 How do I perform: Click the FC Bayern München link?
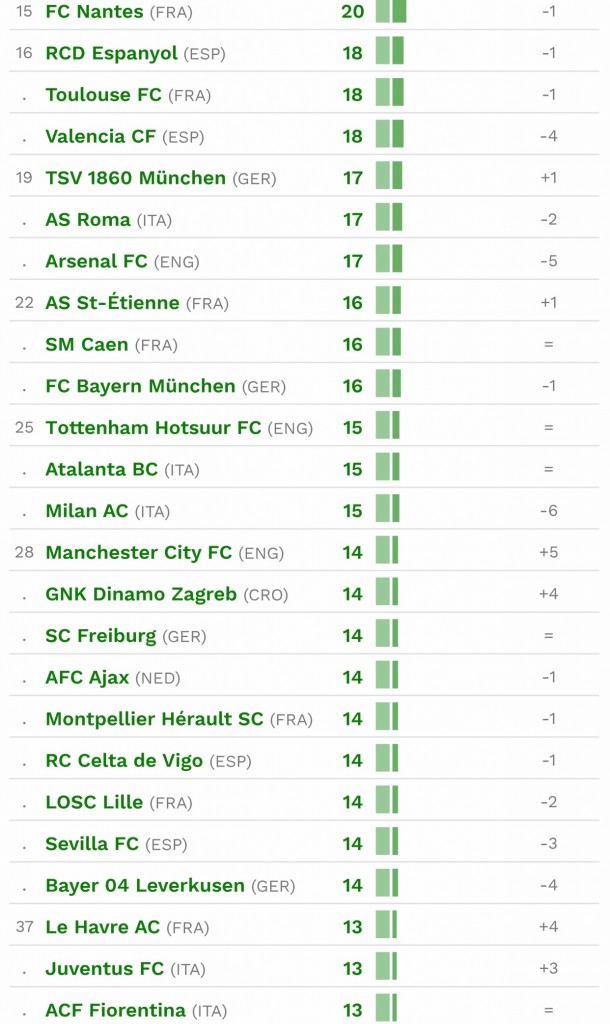[140, 386]
